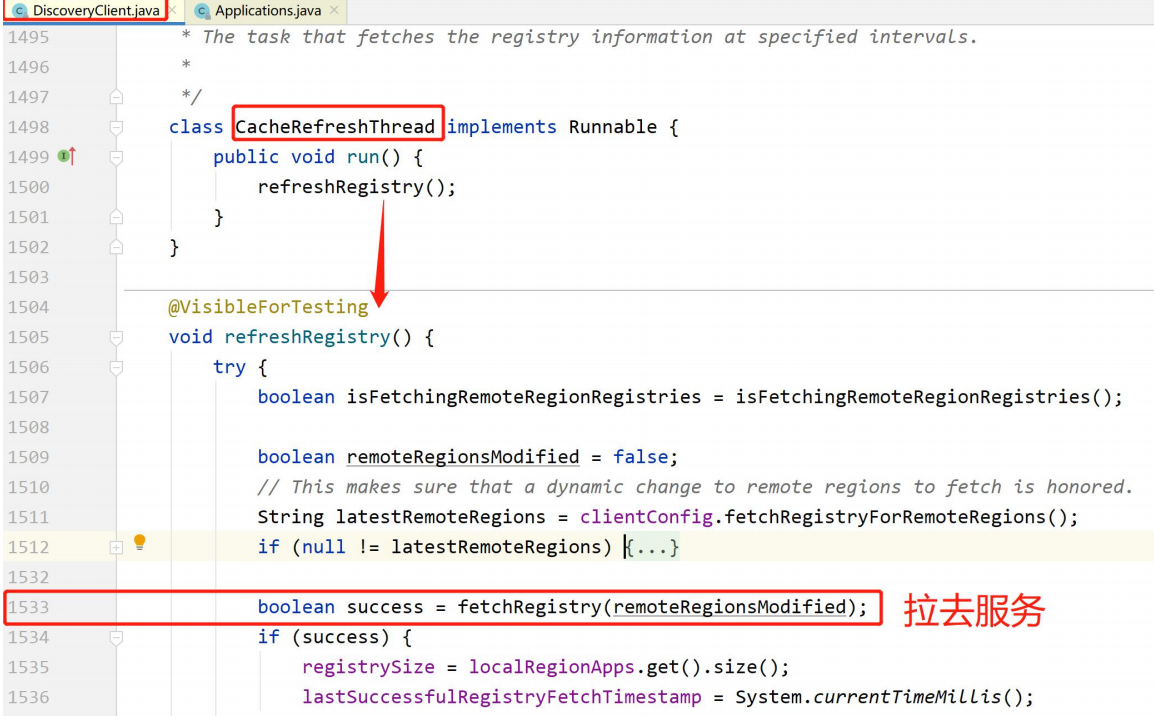Image resolution: width=1154 pixels, height=716 pixels.
Task: Click the fetchRegistry method call
Action: (x=530, y=607)
